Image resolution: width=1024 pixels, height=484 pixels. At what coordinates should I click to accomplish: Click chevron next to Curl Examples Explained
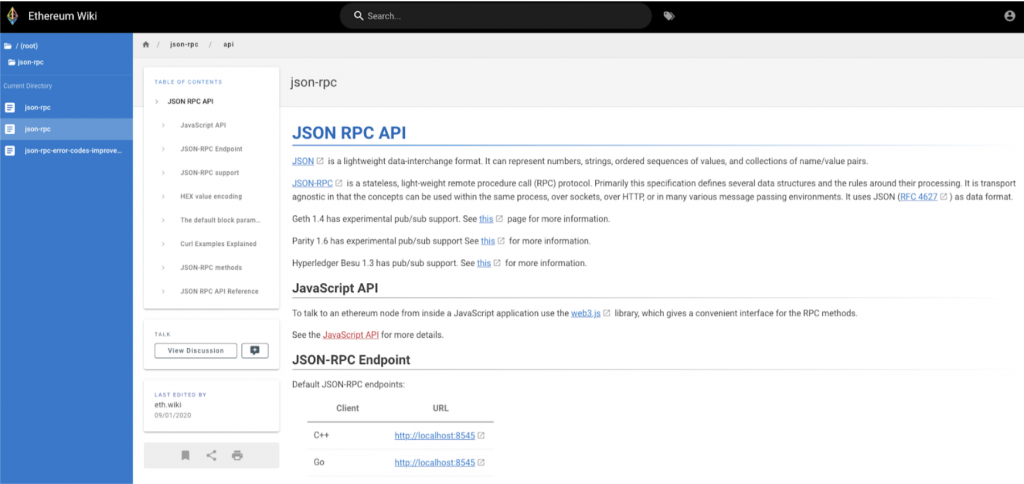[x=163, y=244]
